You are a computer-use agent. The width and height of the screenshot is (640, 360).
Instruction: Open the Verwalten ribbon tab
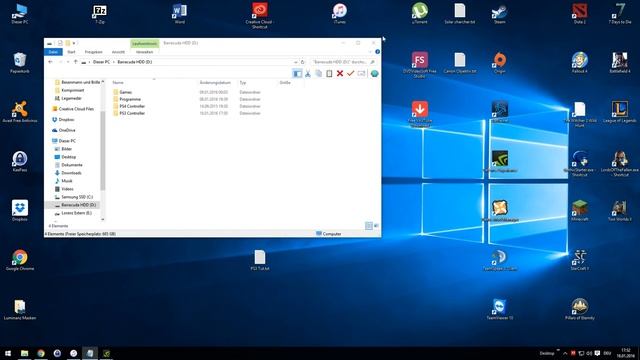(x=144, y=52)
